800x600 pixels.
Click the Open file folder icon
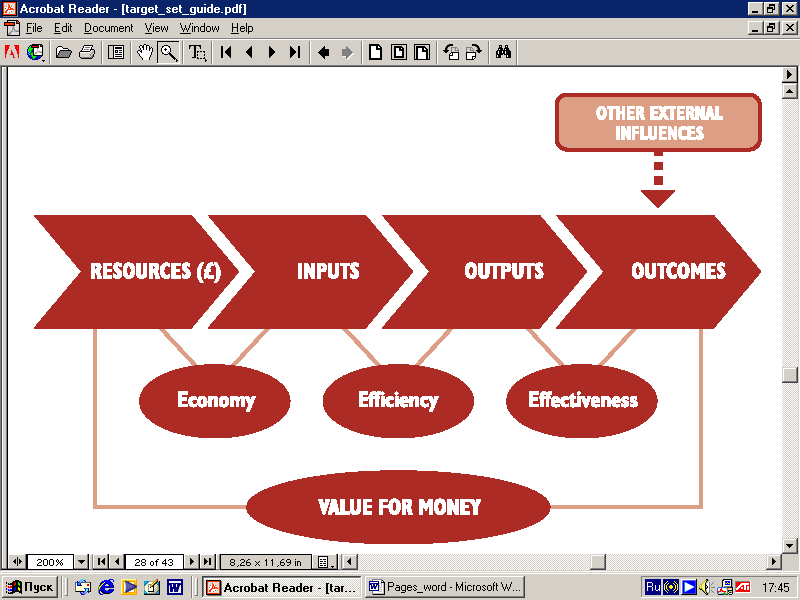tap(63, 52)
